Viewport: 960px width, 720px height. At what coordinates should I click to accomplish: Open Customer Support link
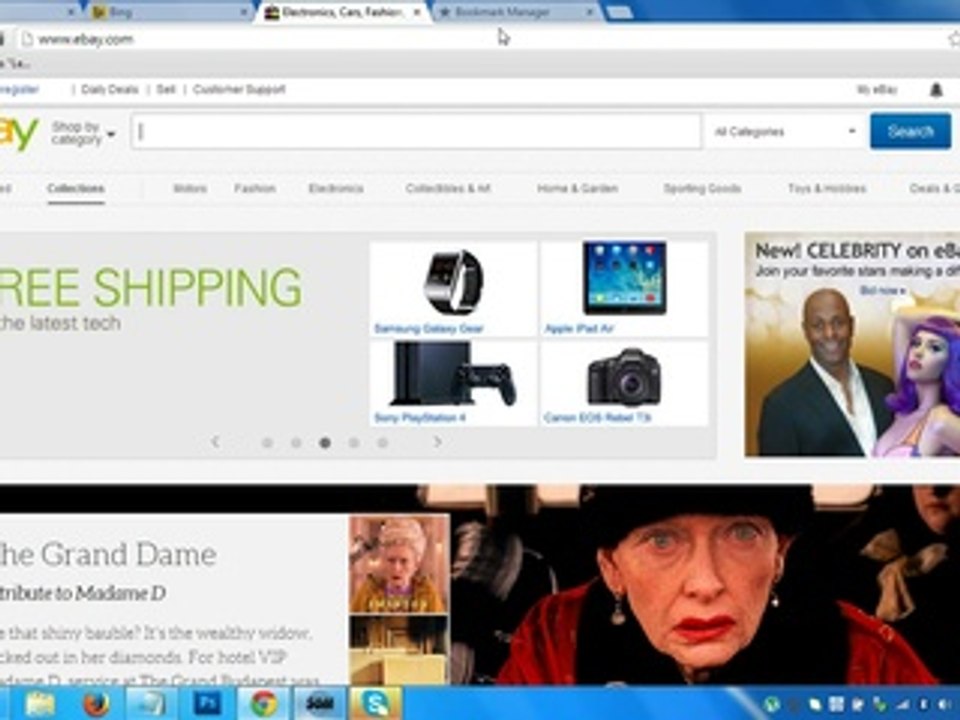click(x=239, y=89)
